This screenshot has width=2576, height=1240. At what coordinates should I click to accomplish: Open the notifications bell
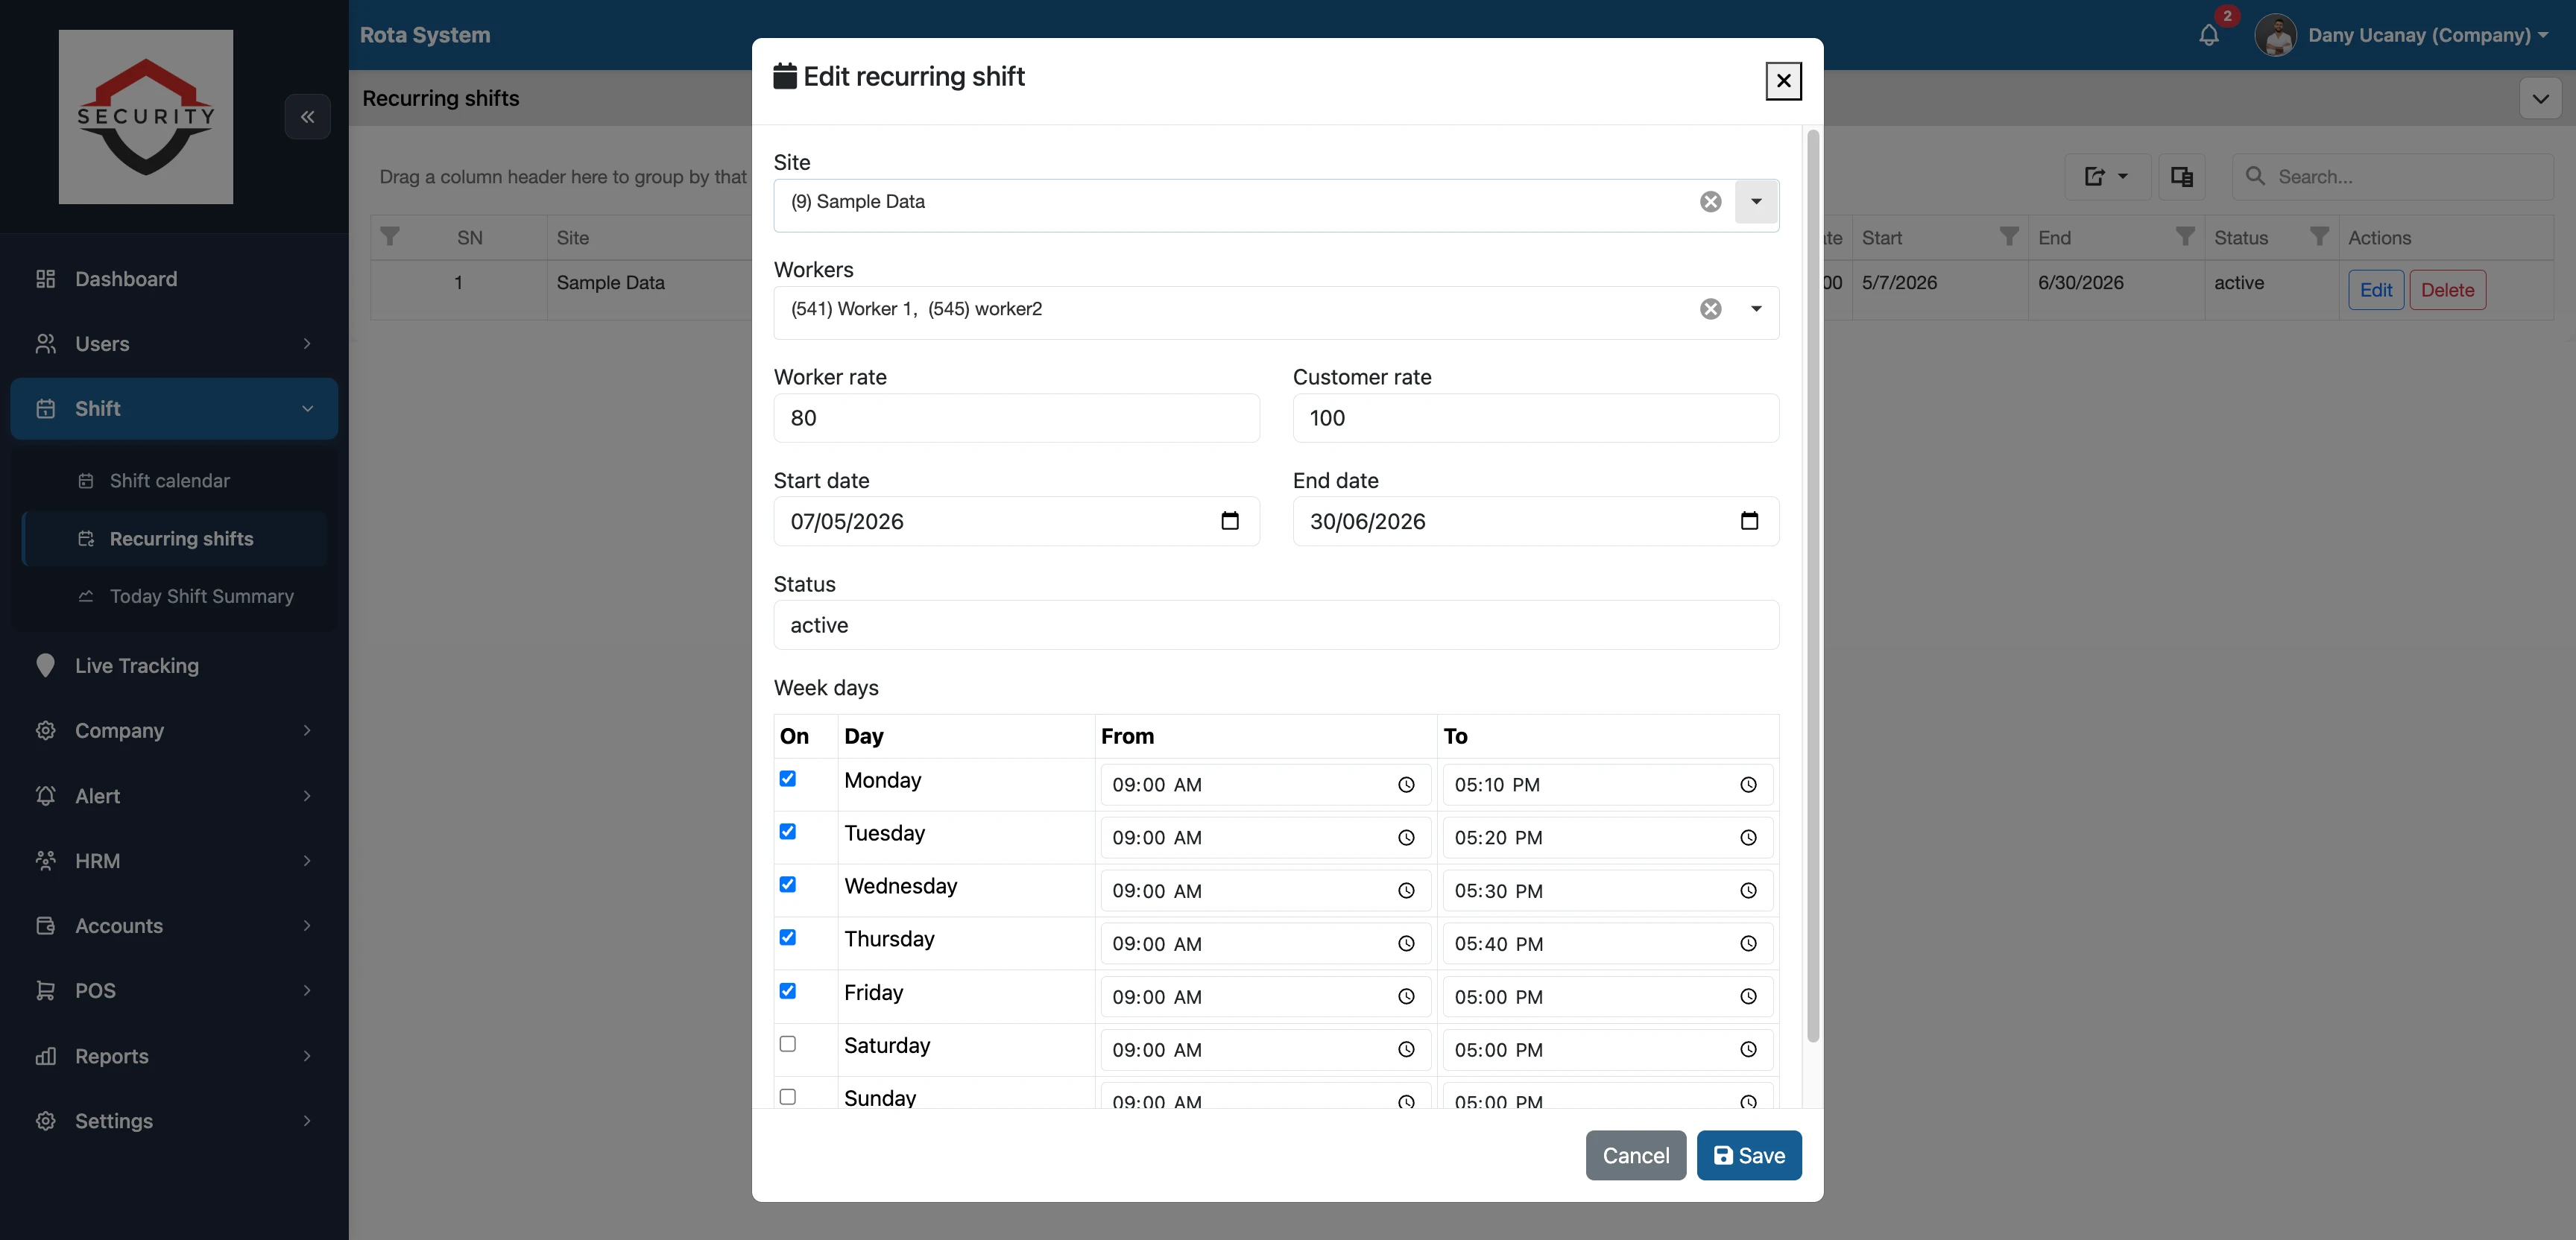click(2209, 35)
